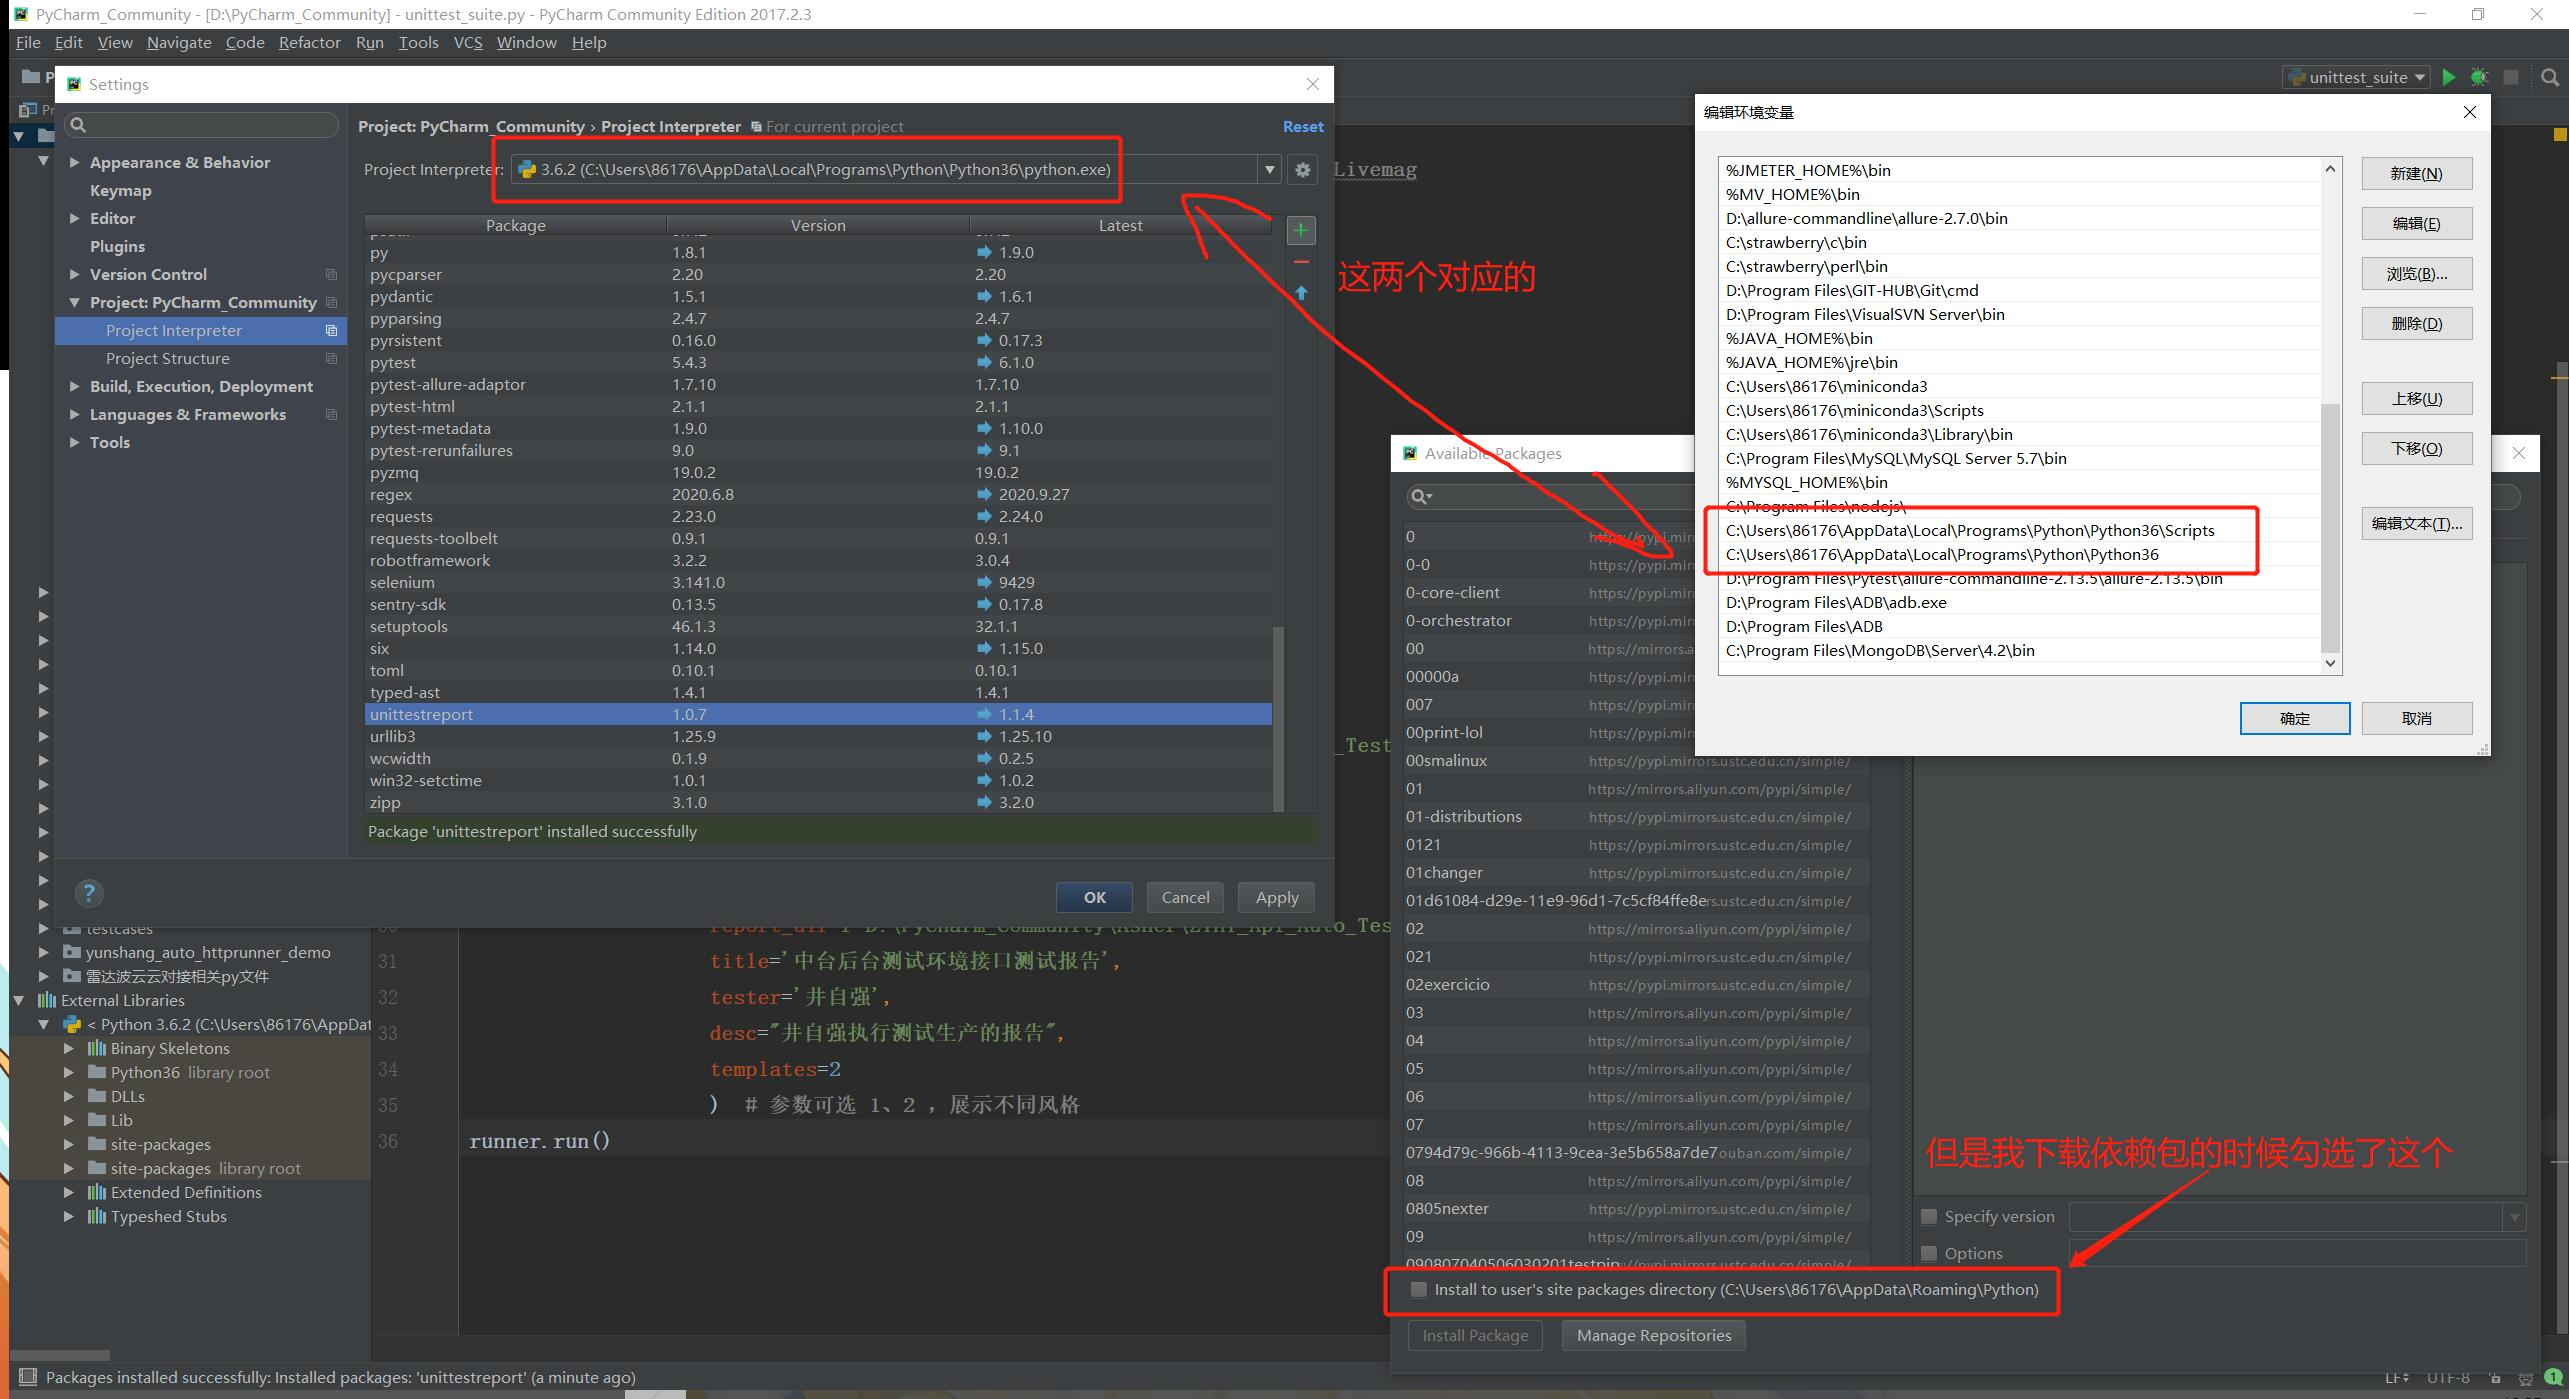Click the red minus uninstall package icon
Screen dimensions: 2569x1399
click(1300, 262)
